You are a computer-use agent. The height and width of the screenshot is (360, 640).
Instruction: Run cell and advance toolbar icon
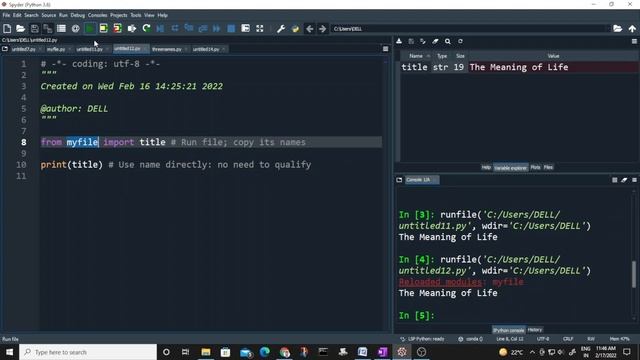point(118,29)
